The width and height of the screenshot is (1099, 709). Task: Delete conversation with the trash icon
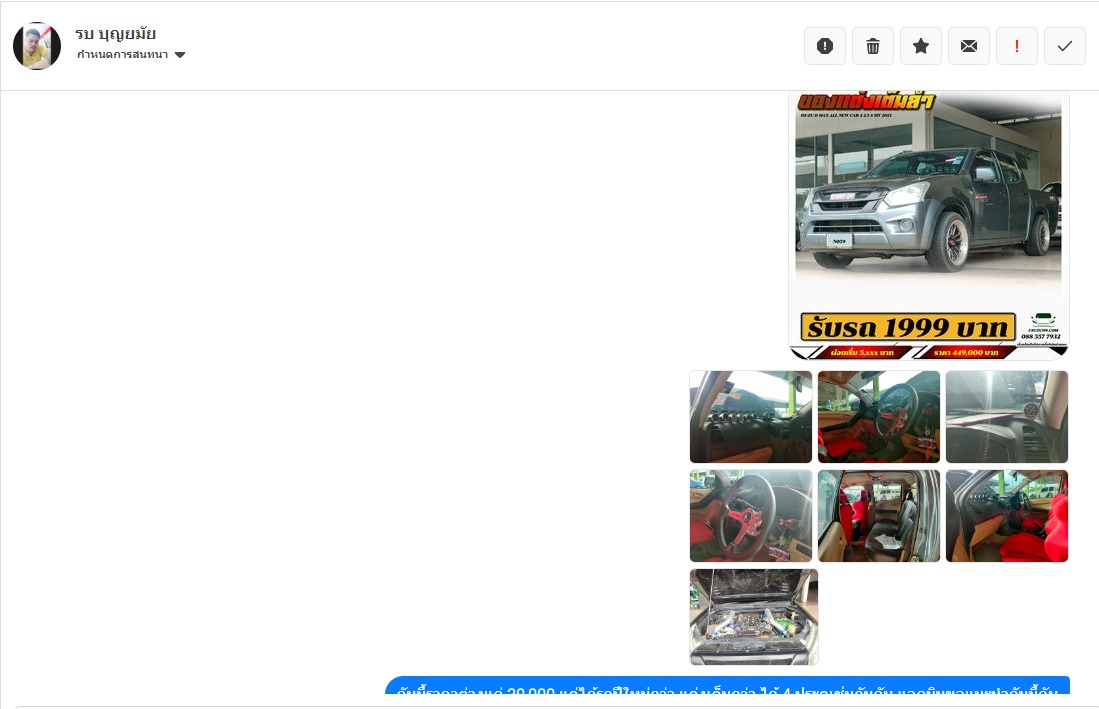point(873,46)
